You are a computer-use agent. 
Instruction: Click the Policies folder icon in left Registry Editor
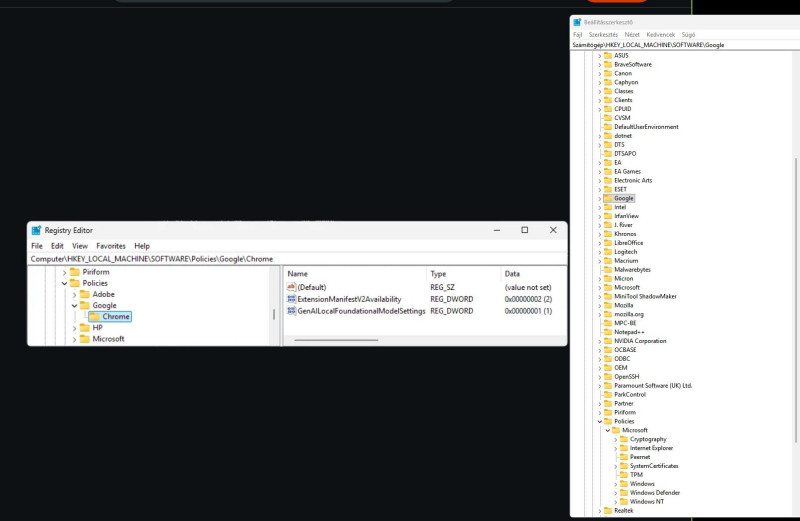[75, 283]
